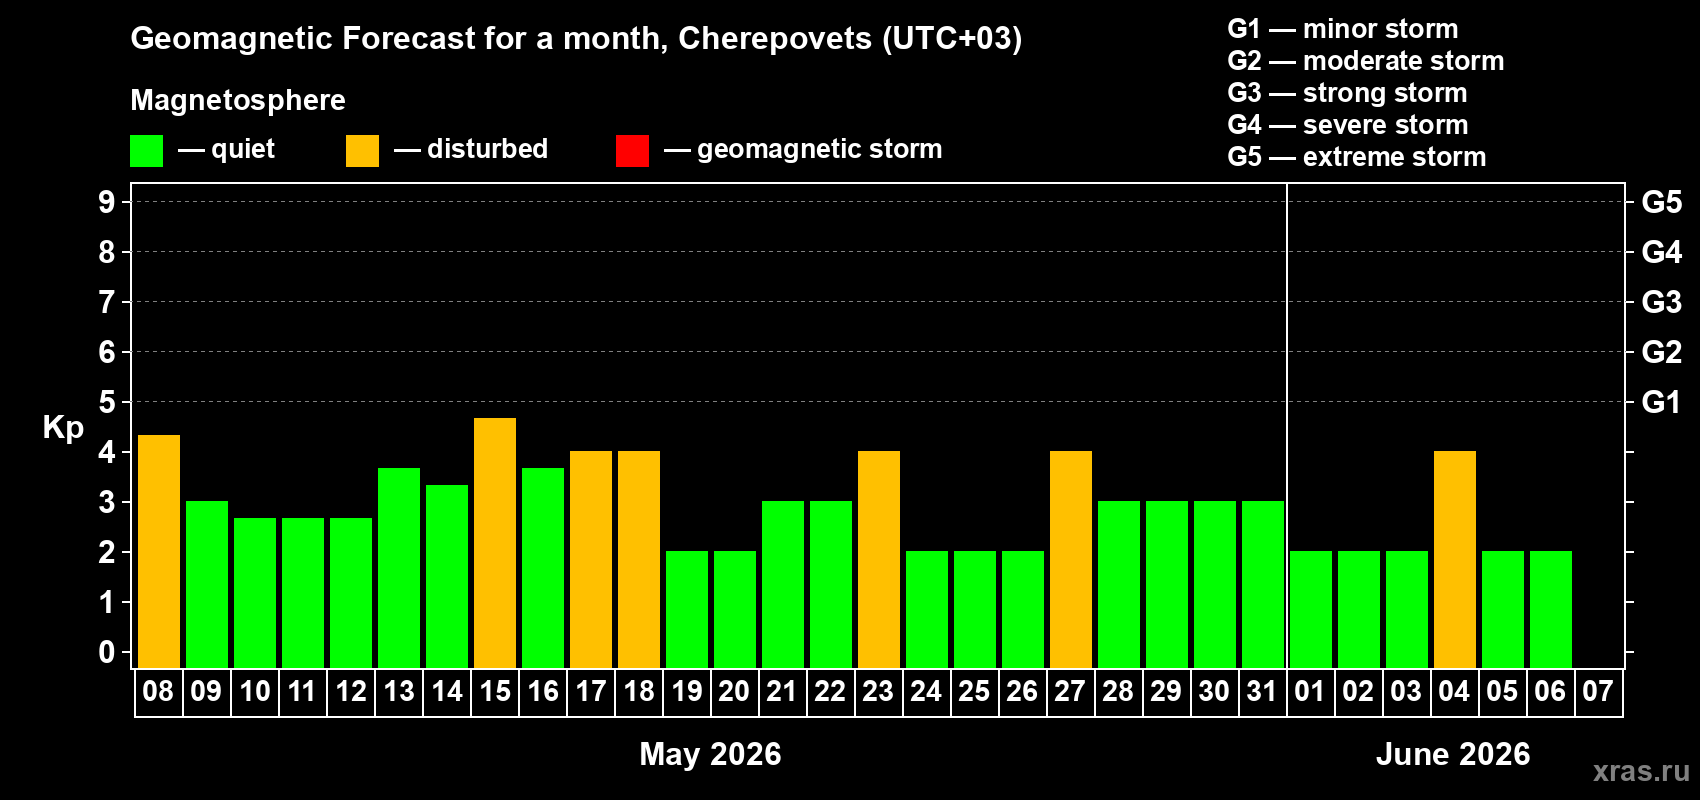Click the green quiet legend swatch
This screenshot has height=800, width=1700.
pos(146,151)
